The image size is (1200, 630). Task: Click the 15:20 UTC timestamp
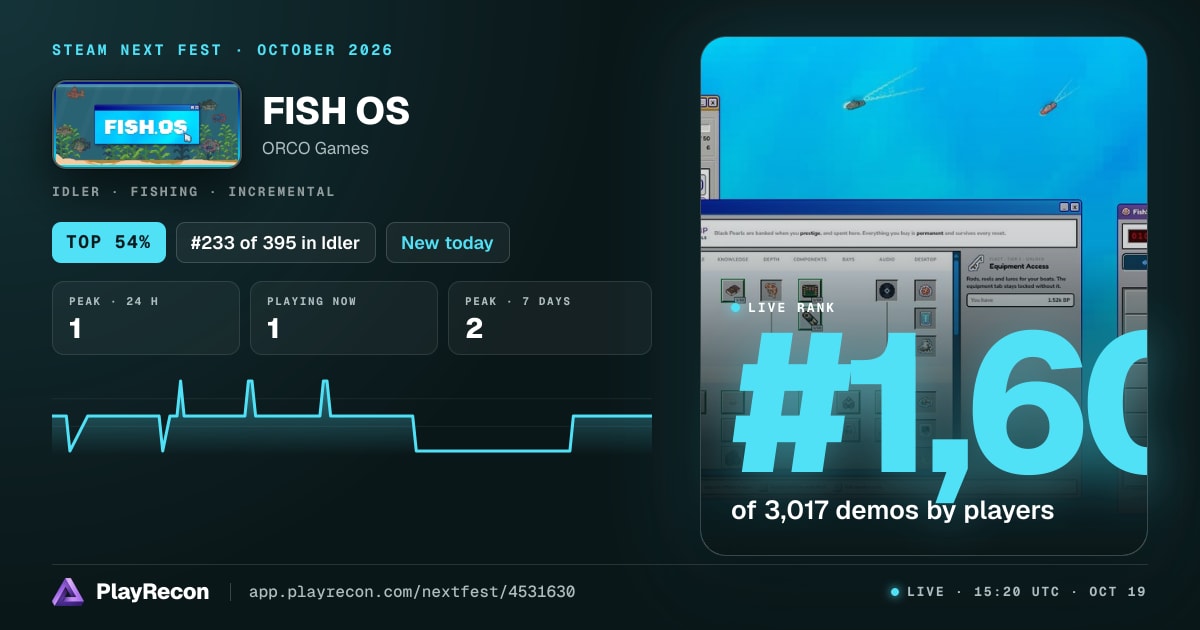point(1015,592)
